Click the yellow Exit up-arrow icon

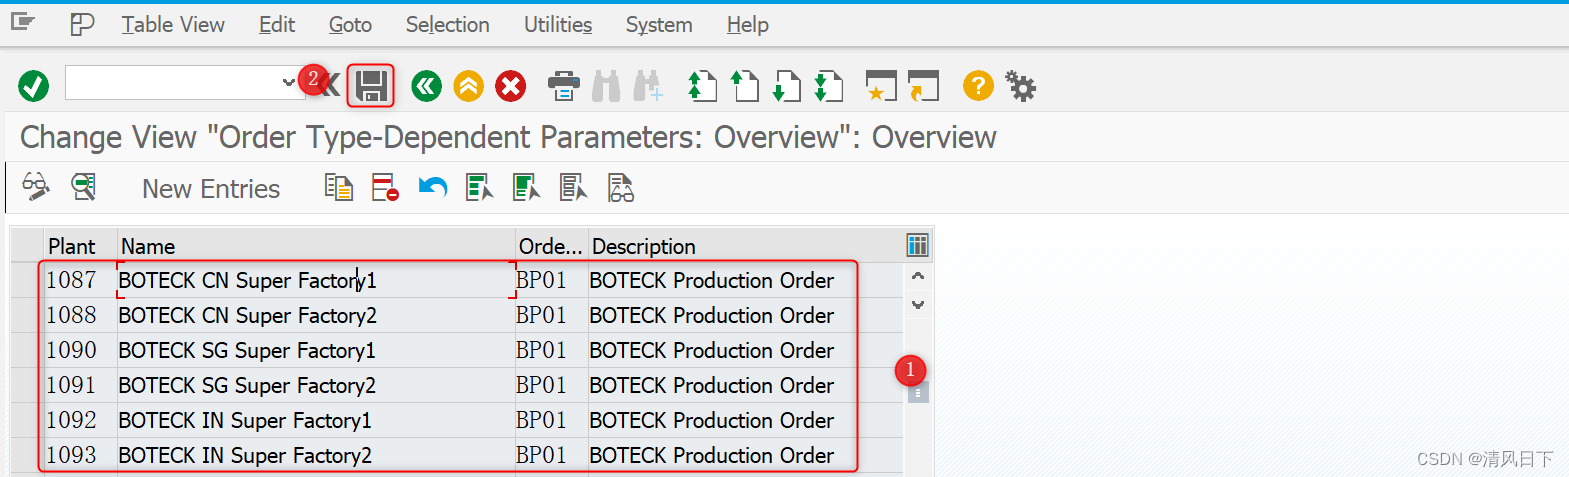click(x=469, y=86)
